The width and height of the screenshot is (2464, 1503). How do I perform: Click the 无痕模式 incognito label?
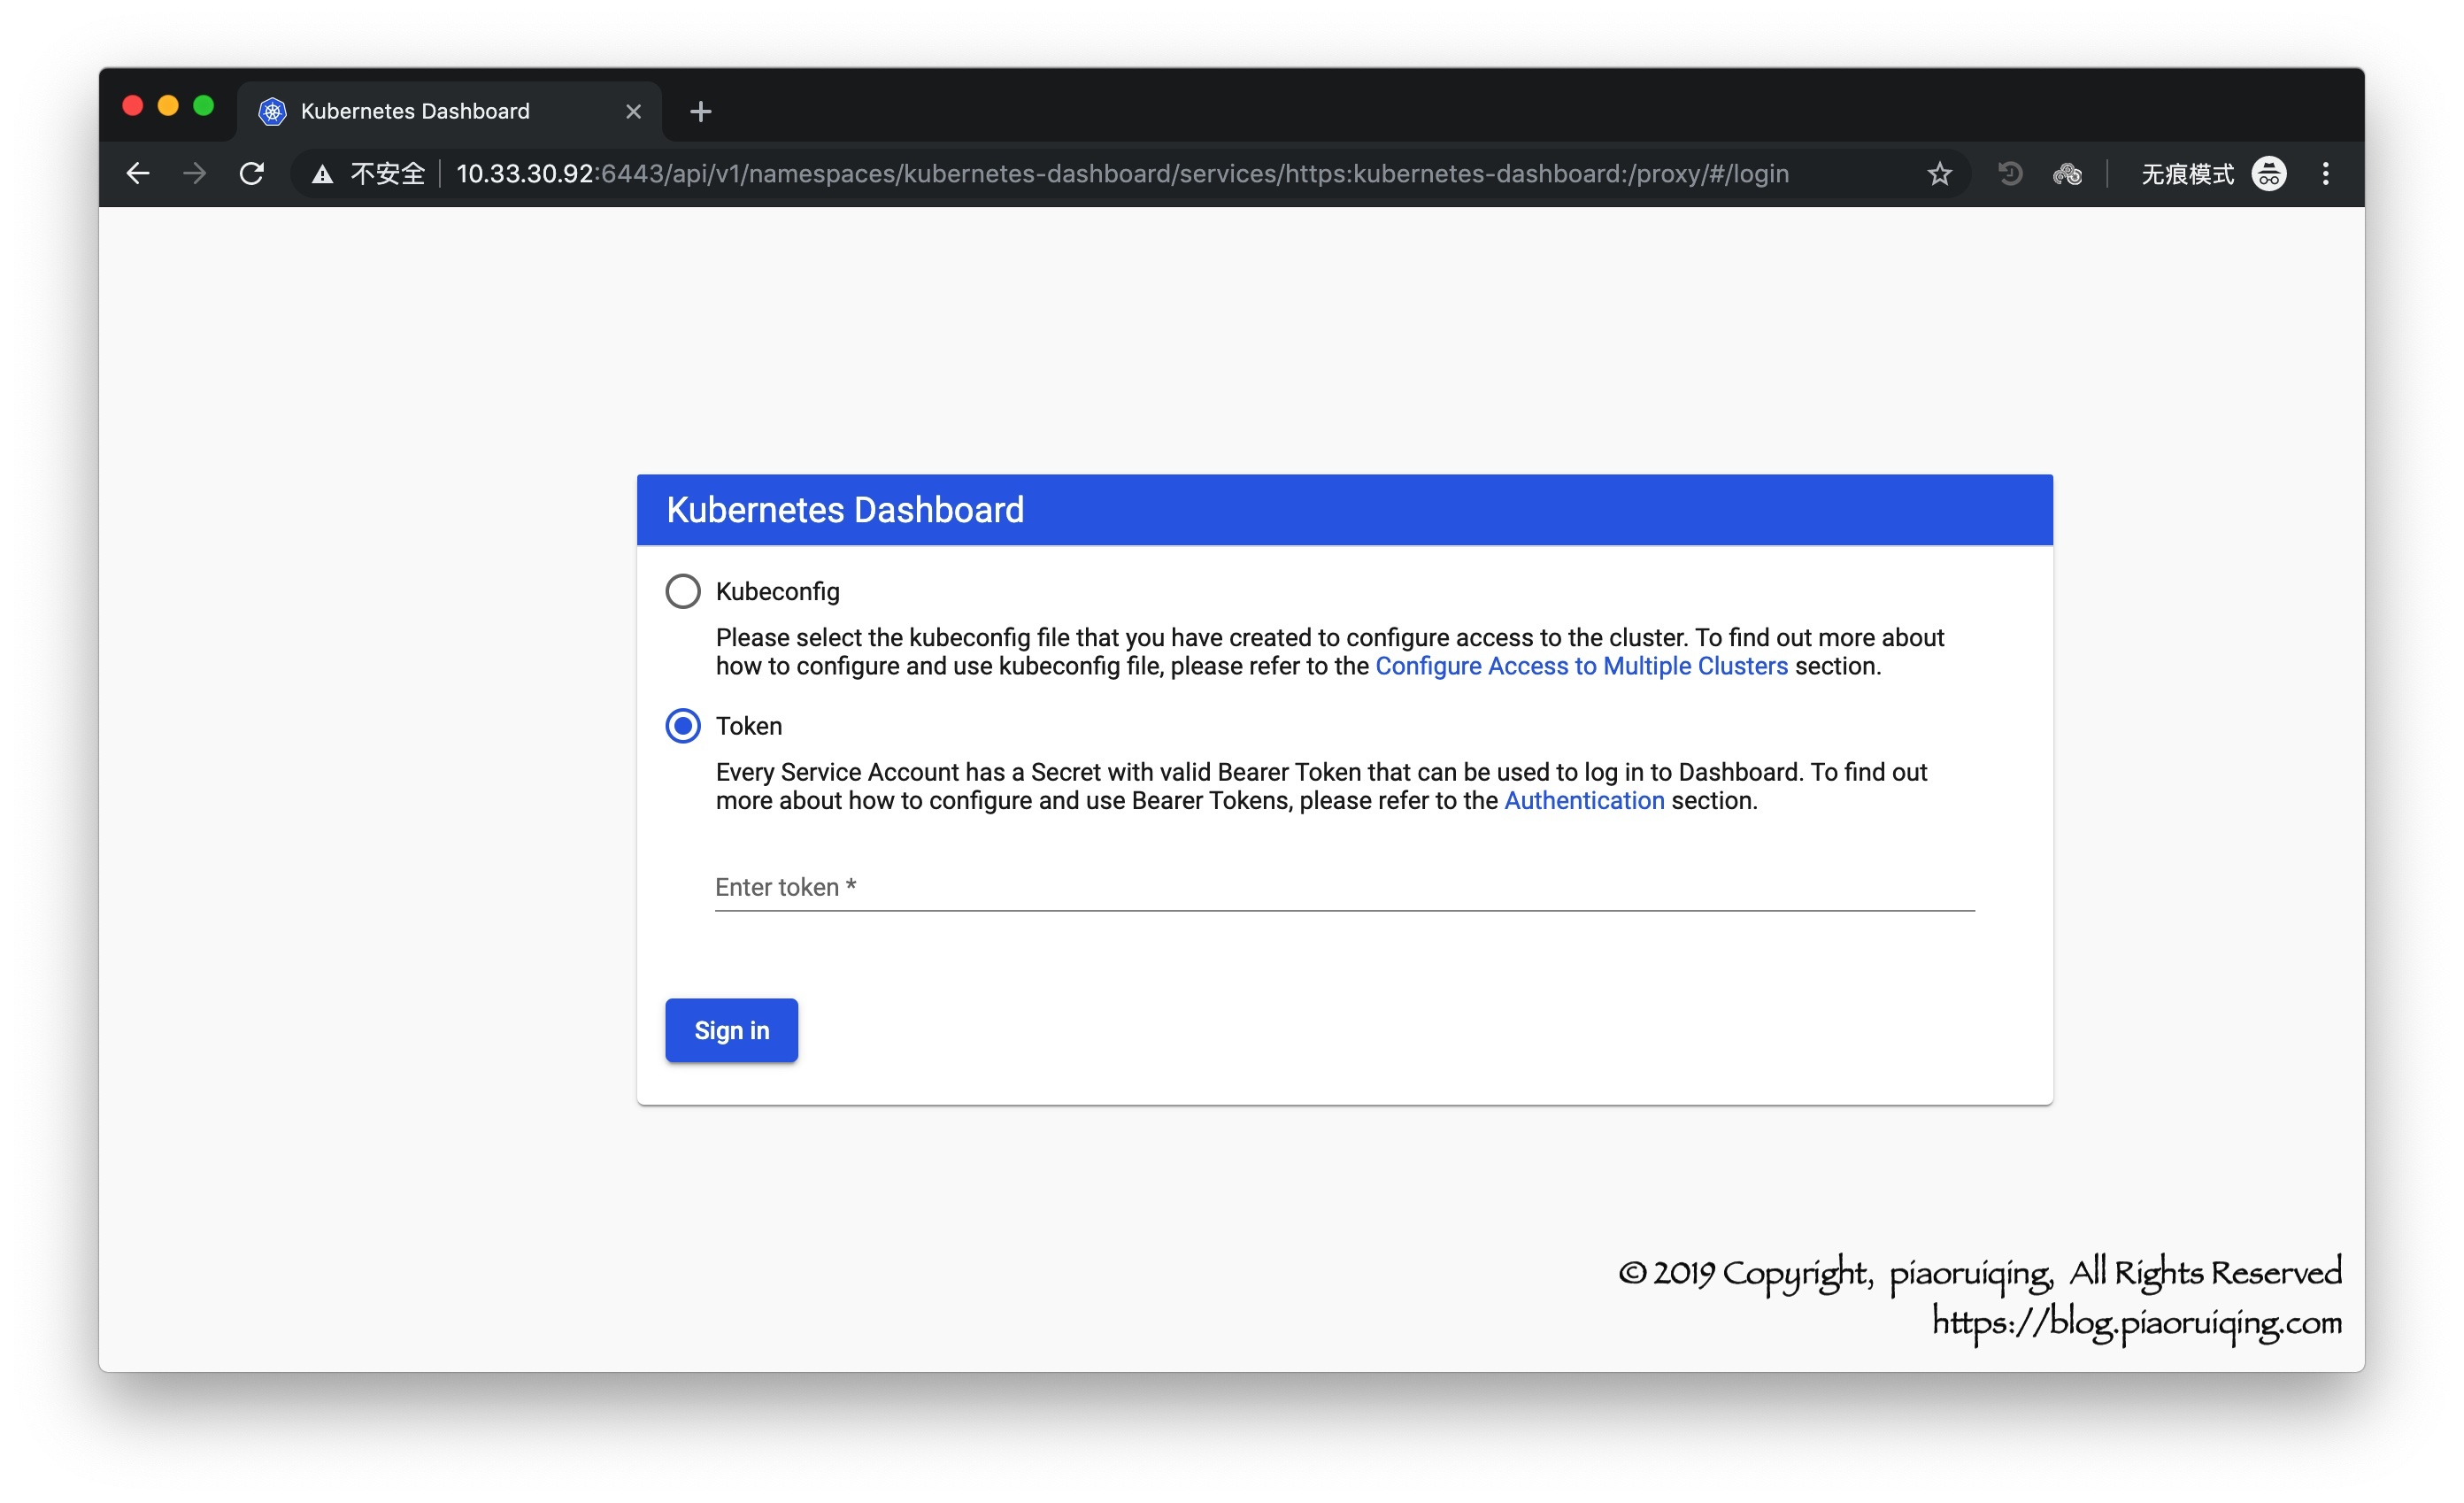pyautogui.click(x=2188, y=174)
